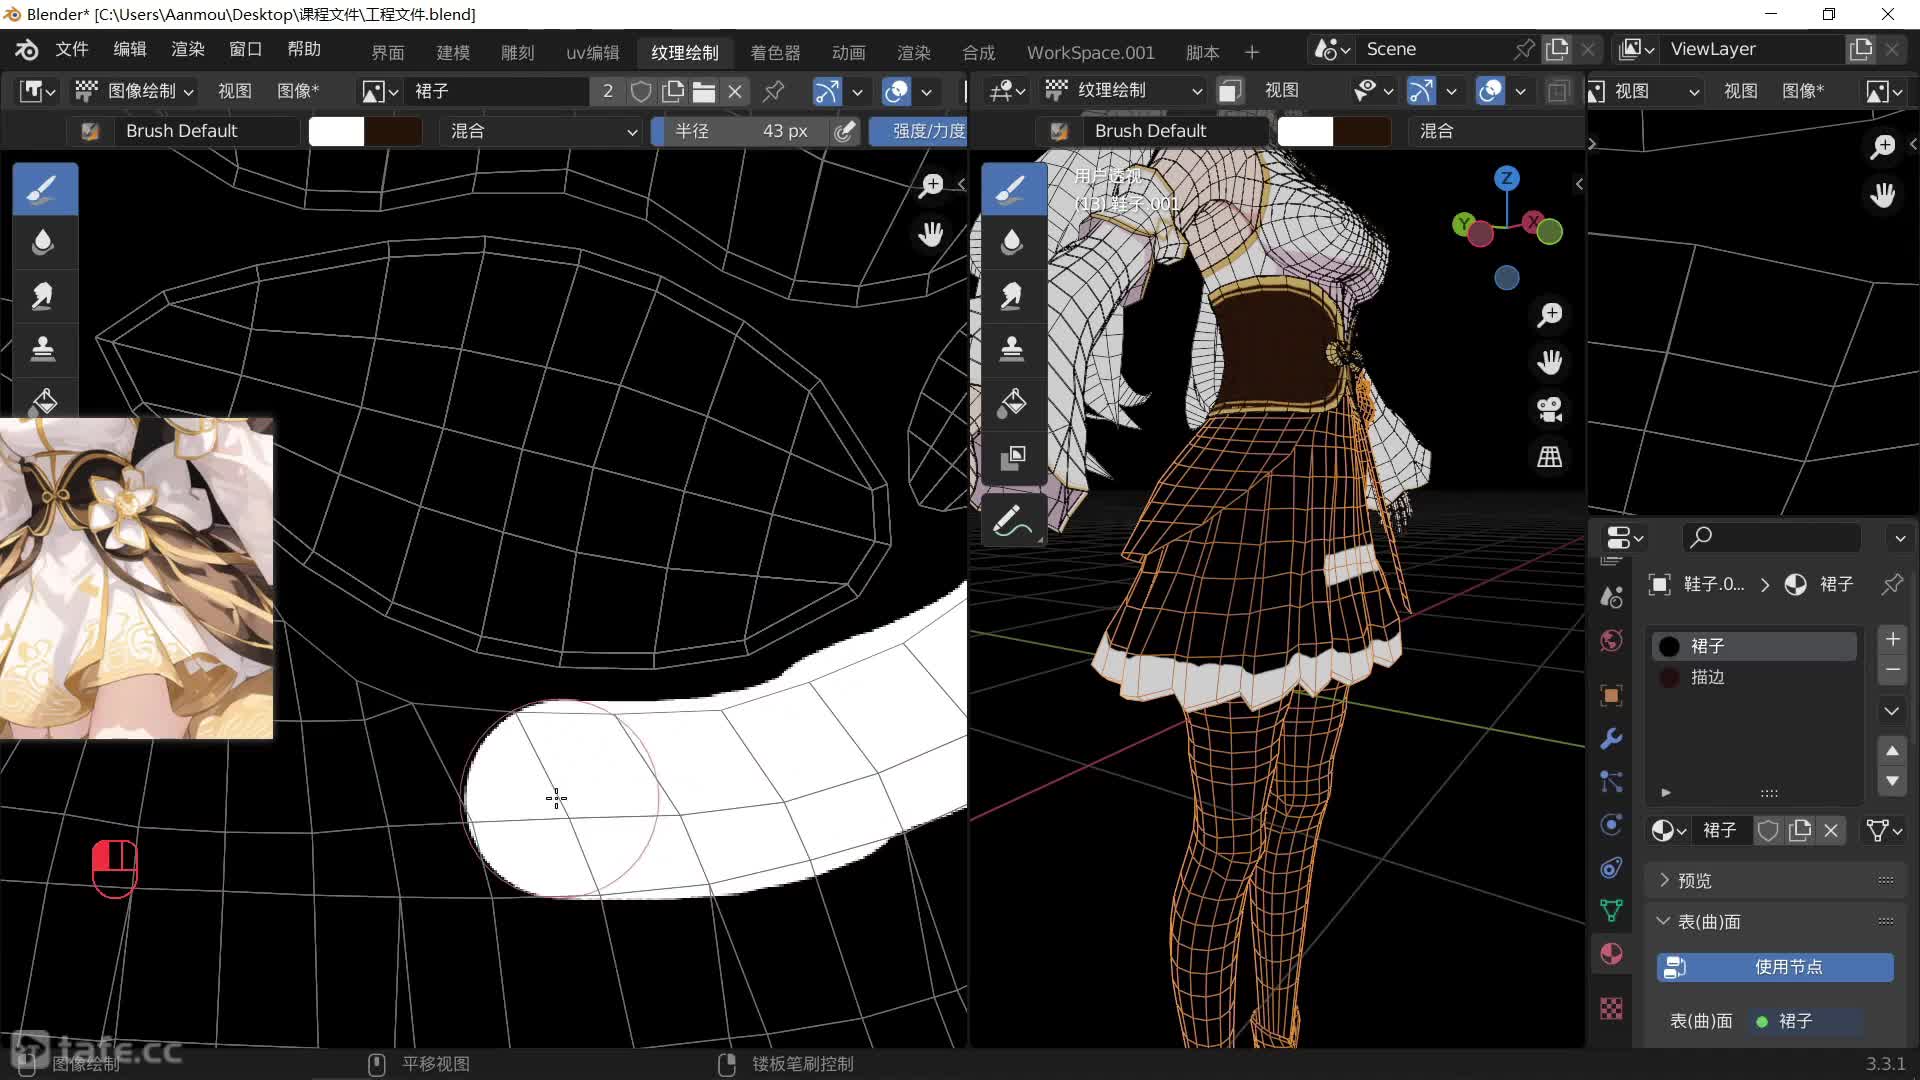Click 强度/力度 button in image editor header
This screenshot has height=1080, width=1920.
point(918,131)
